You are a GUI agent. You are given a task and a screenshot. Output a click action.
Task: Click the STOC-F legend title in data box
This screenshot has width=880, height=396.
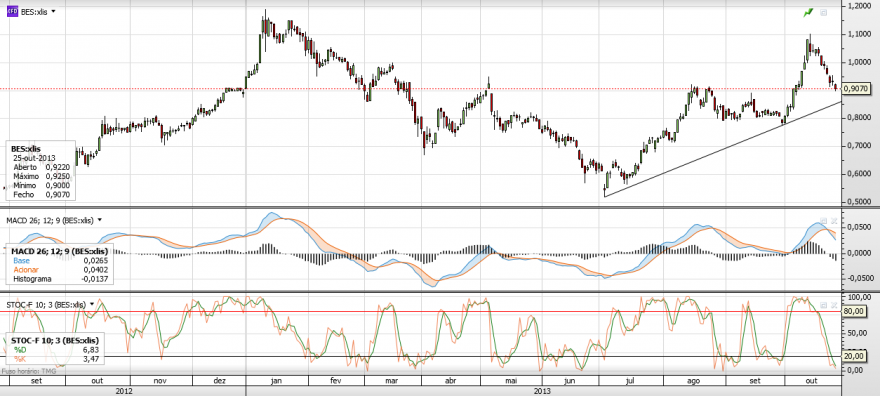55,340
